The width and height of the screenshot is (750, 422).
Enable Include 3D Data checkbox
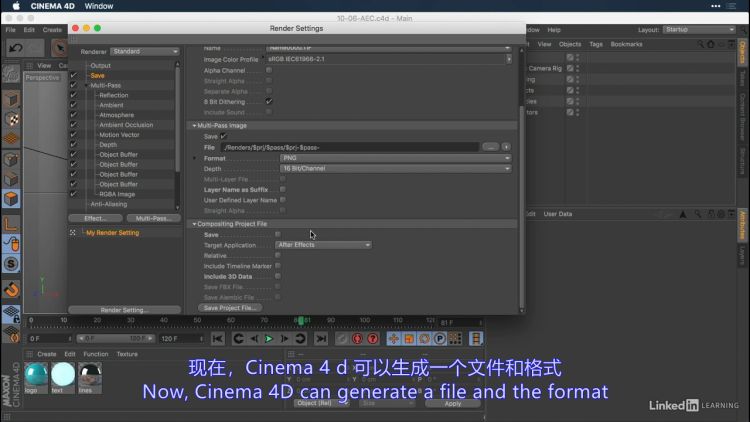277,276
